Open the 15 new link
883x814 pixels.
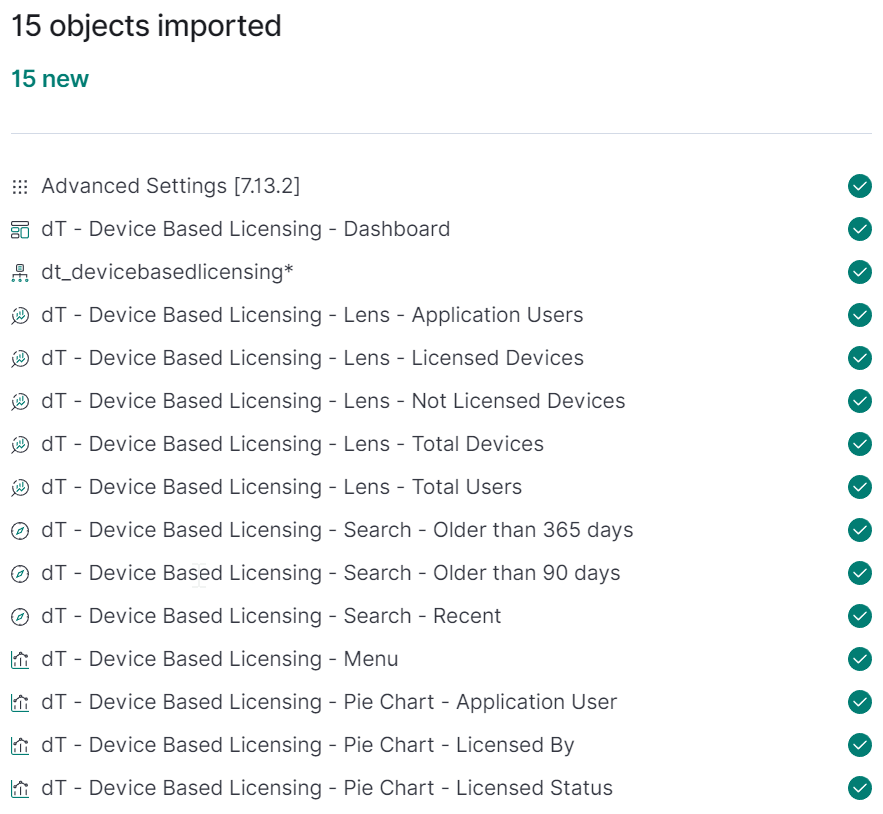tap(49, 78)
